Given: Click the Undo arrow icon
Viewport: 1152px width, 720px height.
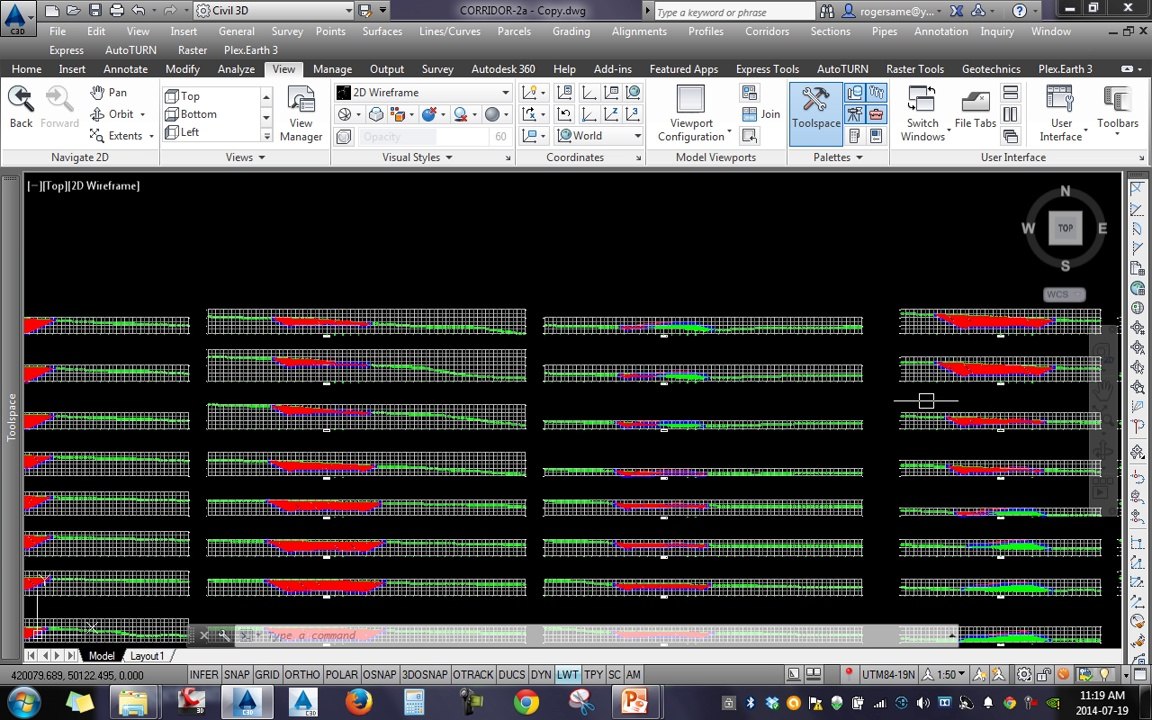Looking at the screenshot, I should [138, 10].
